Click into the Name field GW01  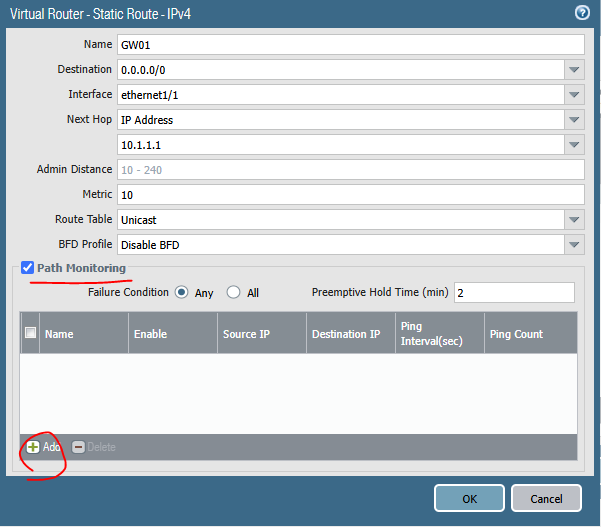tap(351, 44)
